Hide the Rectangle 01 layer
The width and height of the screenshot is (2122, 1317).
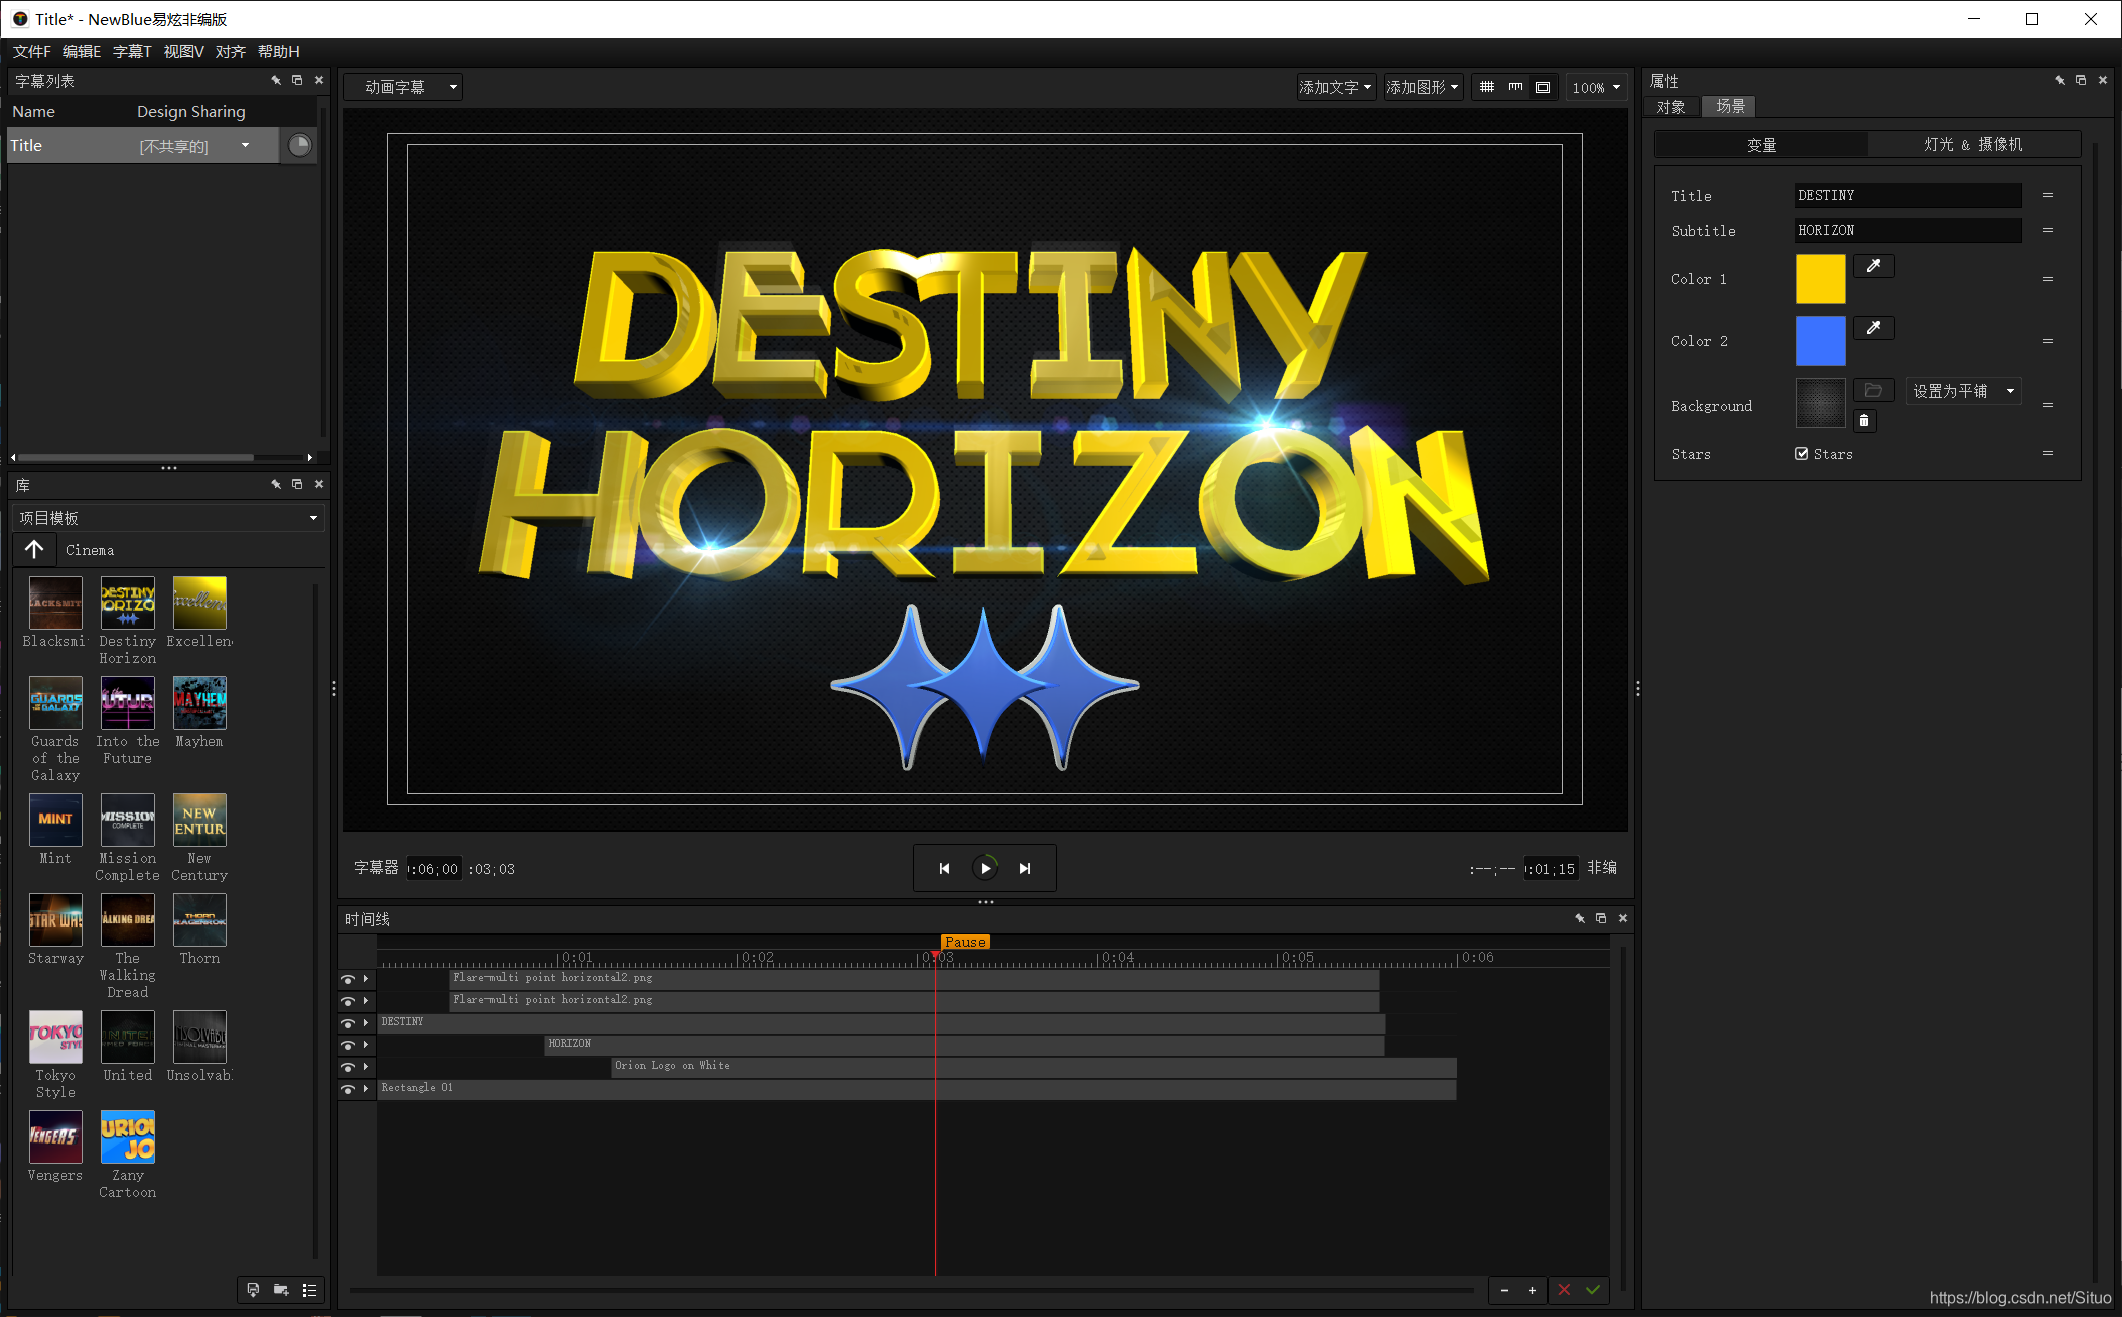347,1088
